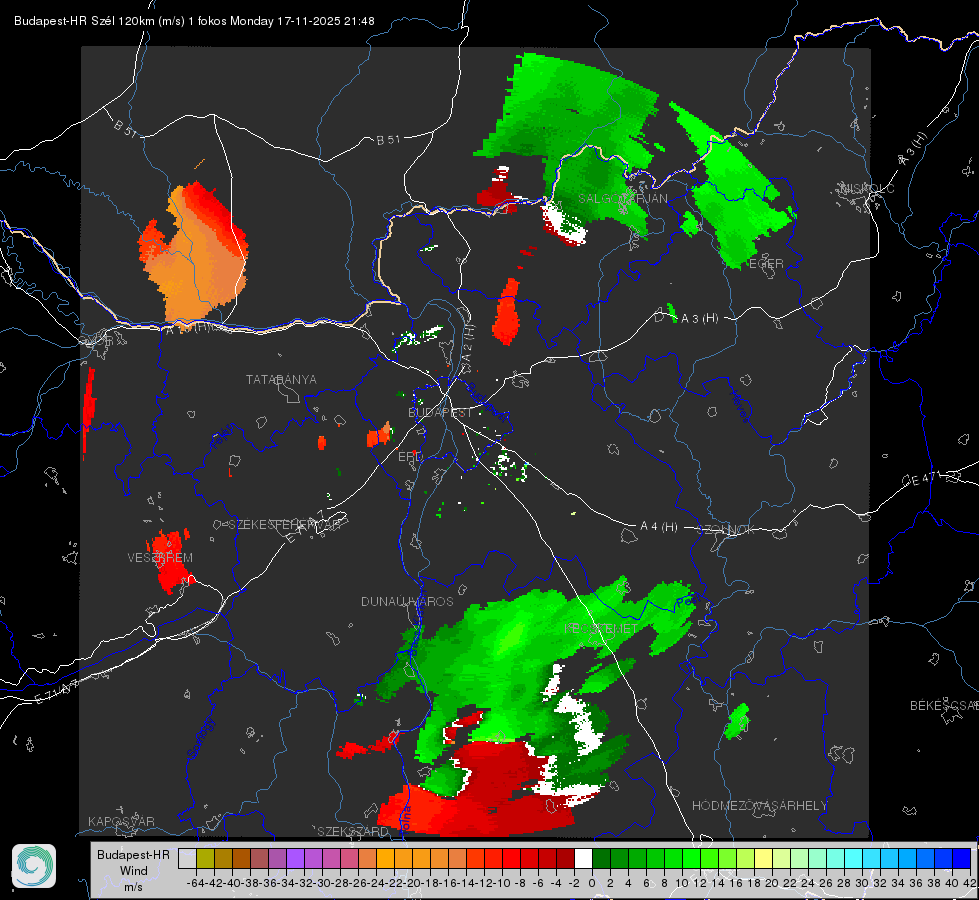Click the KAPOSVAR city label
The height and width of the screenshot is (900, 979).
(121, 821)
